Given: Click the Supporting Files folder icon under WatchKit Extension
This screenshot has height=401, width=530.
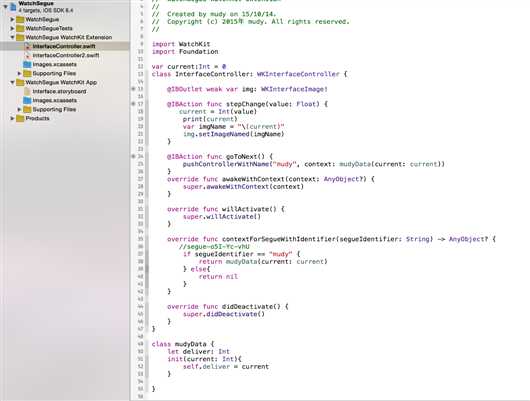Looking at the screenshot, I should [27, 73].
